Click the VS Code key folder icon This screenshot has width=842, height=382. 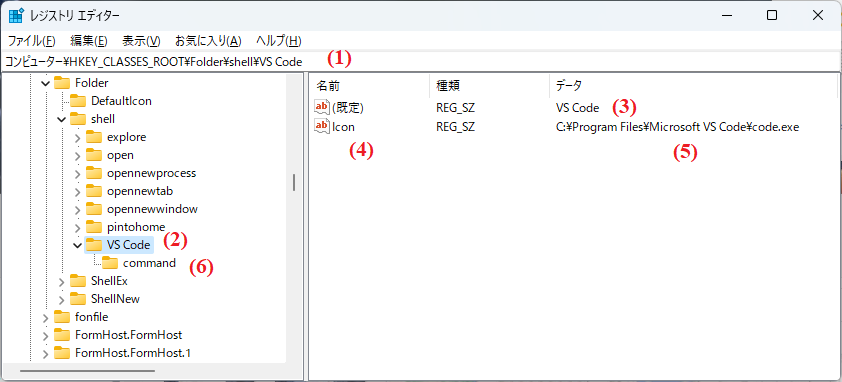[x=94, y=245]
